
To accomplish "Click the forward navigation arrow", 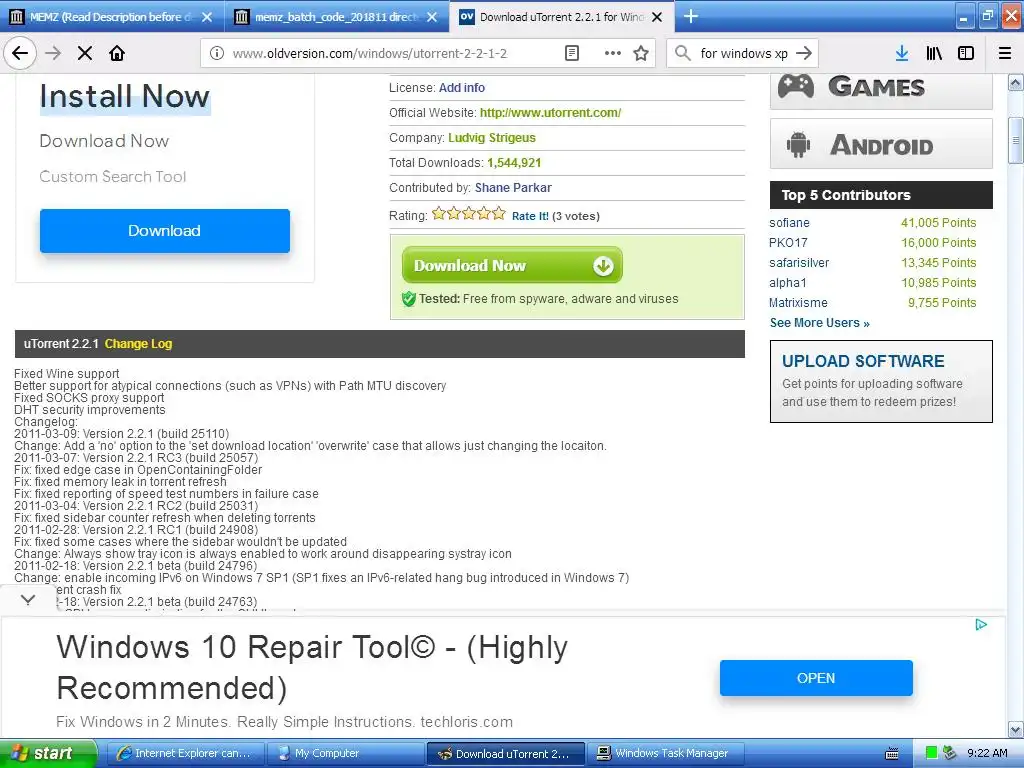I will pos(53,53).
